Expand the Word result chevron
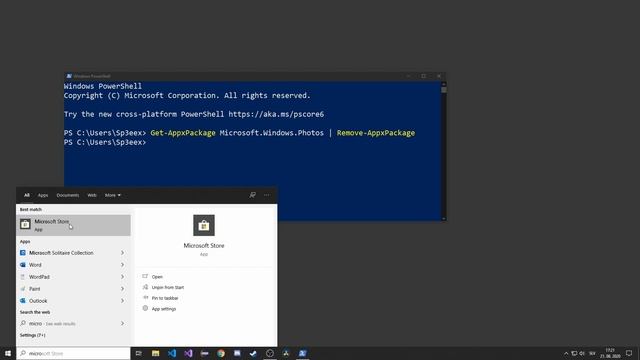 pyautogui.click(x=122, y=265)
